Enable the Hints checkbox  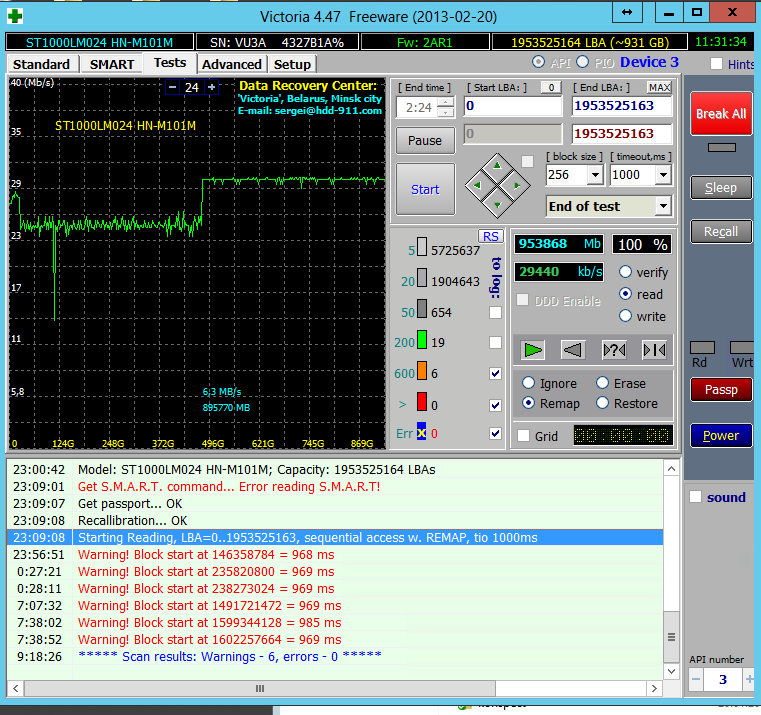click(x=716, y=64)
